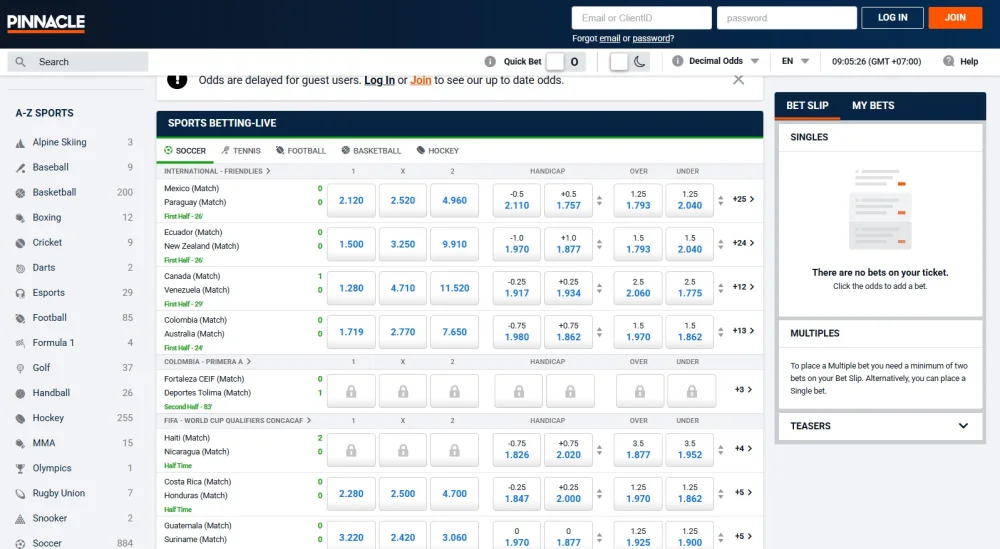Bet Venezuela win at 11.520
The image size is (1000, 549).
click(x=454, y=288)
